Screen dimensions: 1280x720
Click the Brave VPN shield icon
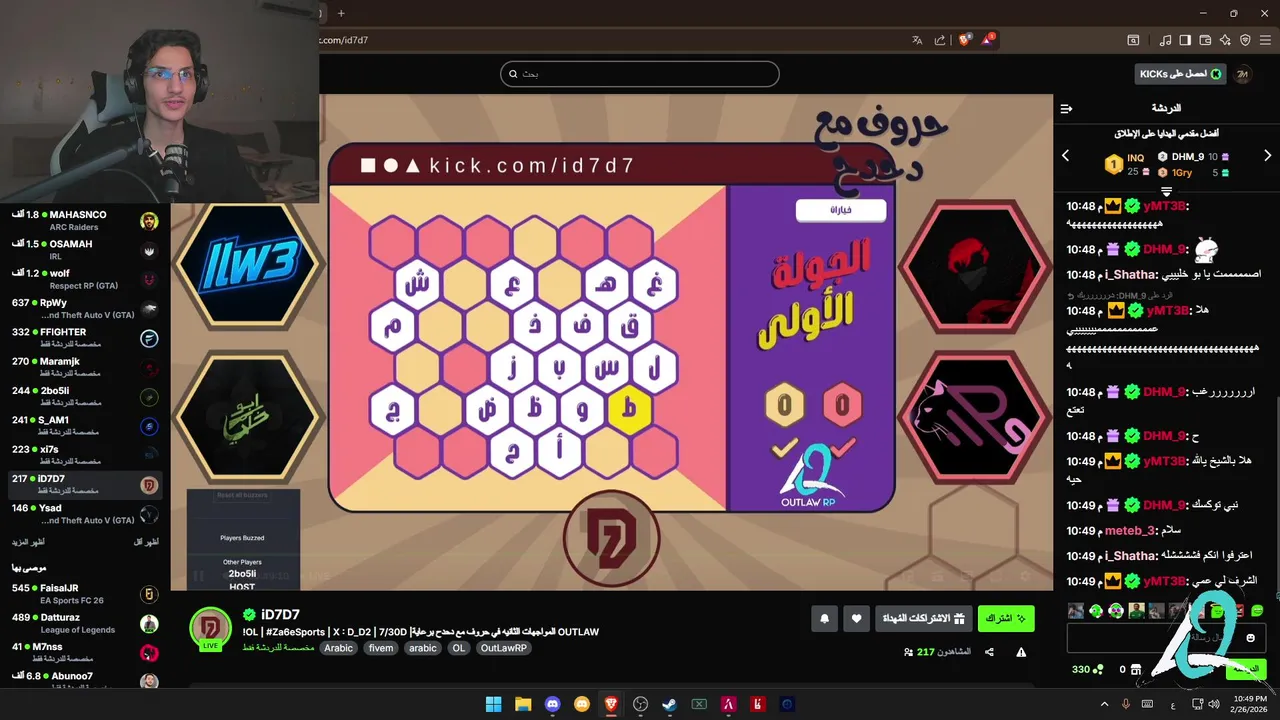click(1245, 40)
